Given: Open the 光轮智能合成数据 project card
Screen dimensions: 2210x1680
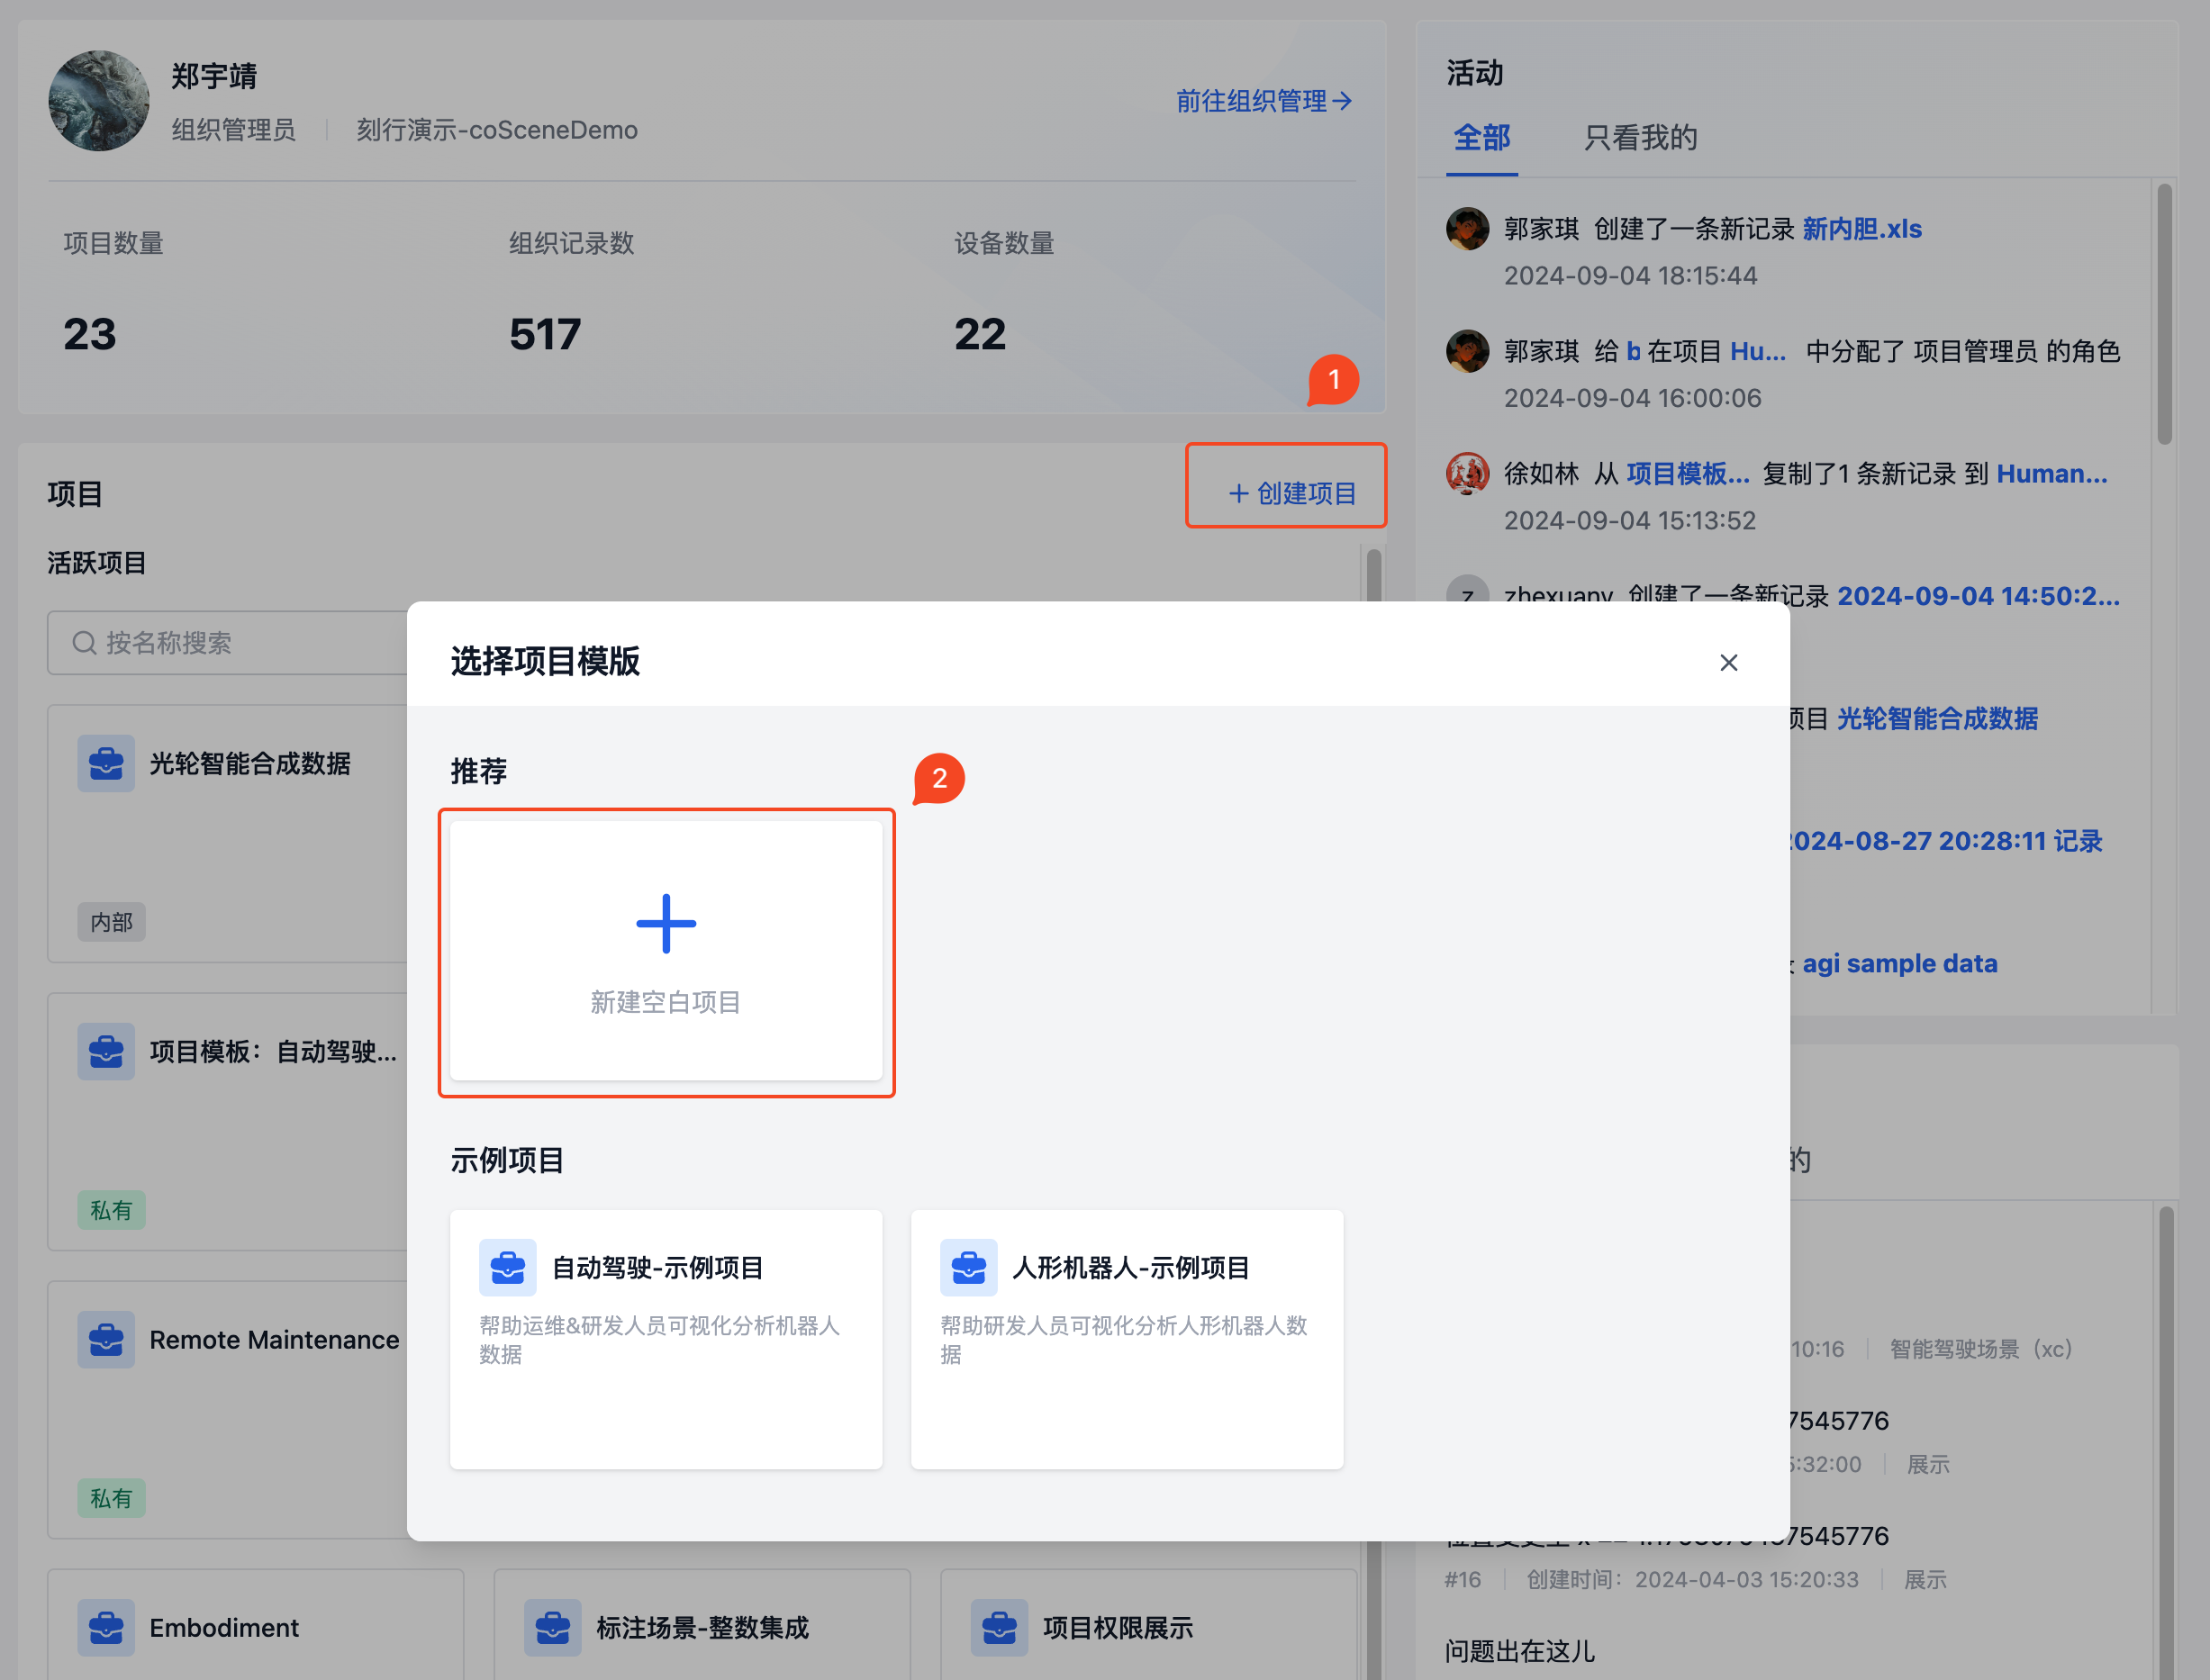Looking at the screenshot, I should point(228,834).
